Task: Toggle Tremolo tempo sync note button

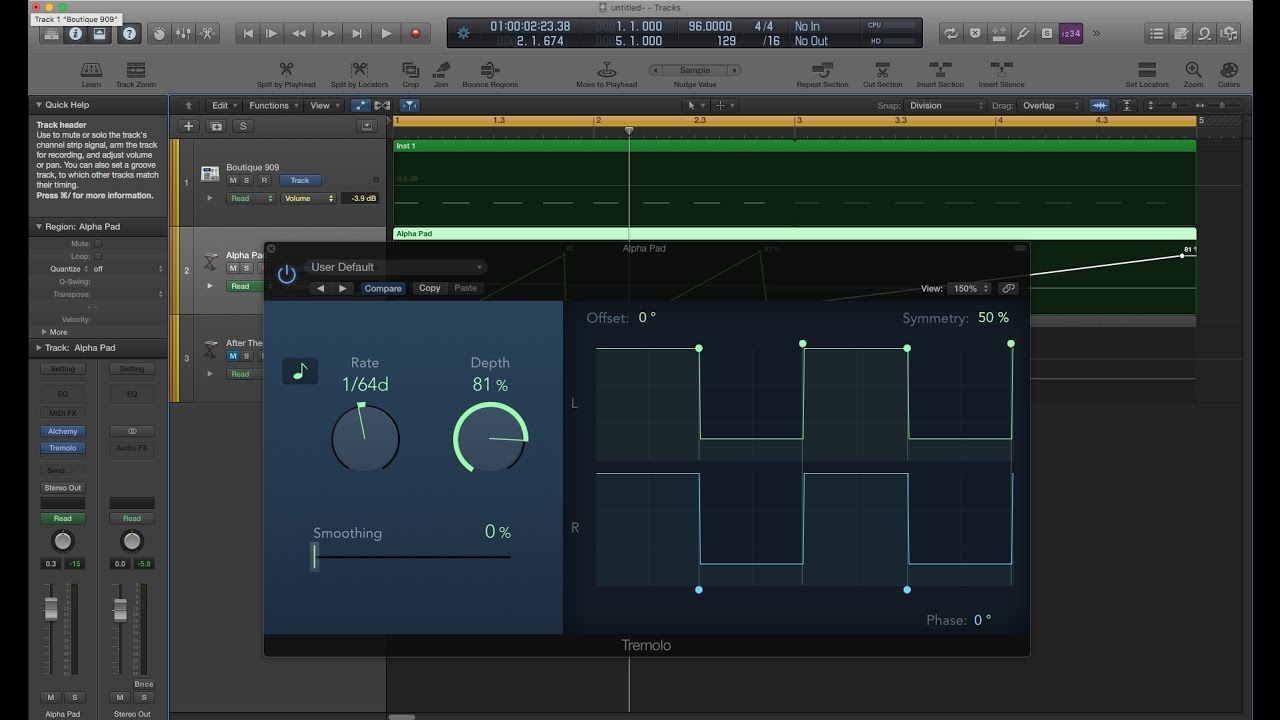Action: 299,371
